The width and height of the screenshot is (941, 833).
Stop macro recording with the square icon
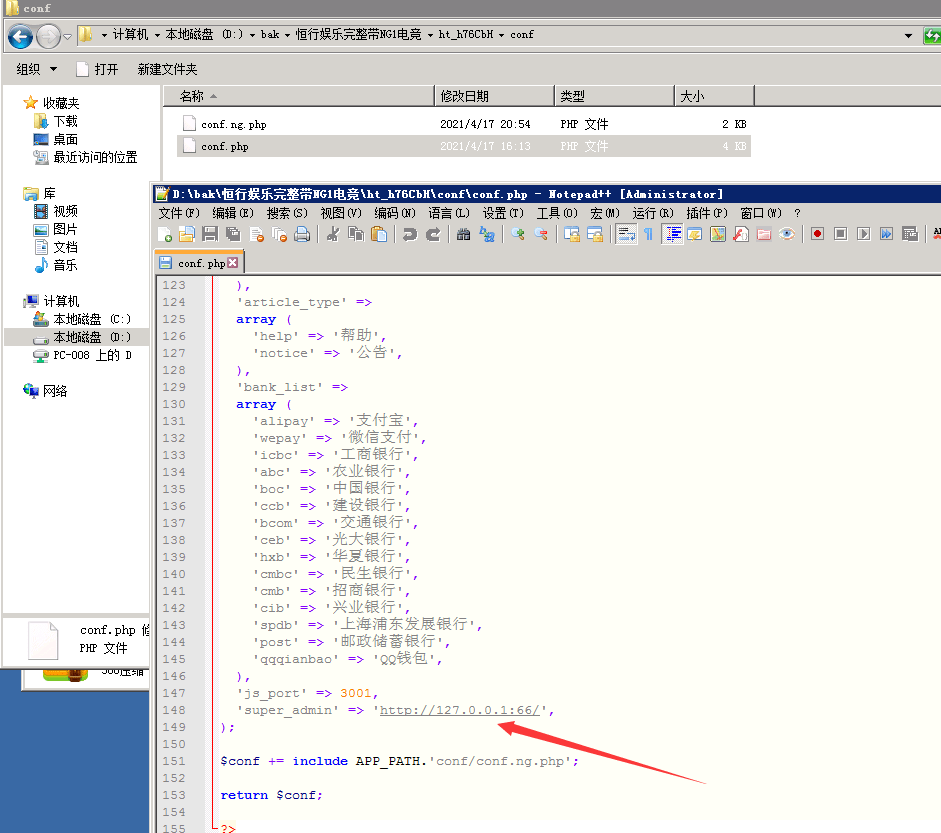tap(841, 234)
